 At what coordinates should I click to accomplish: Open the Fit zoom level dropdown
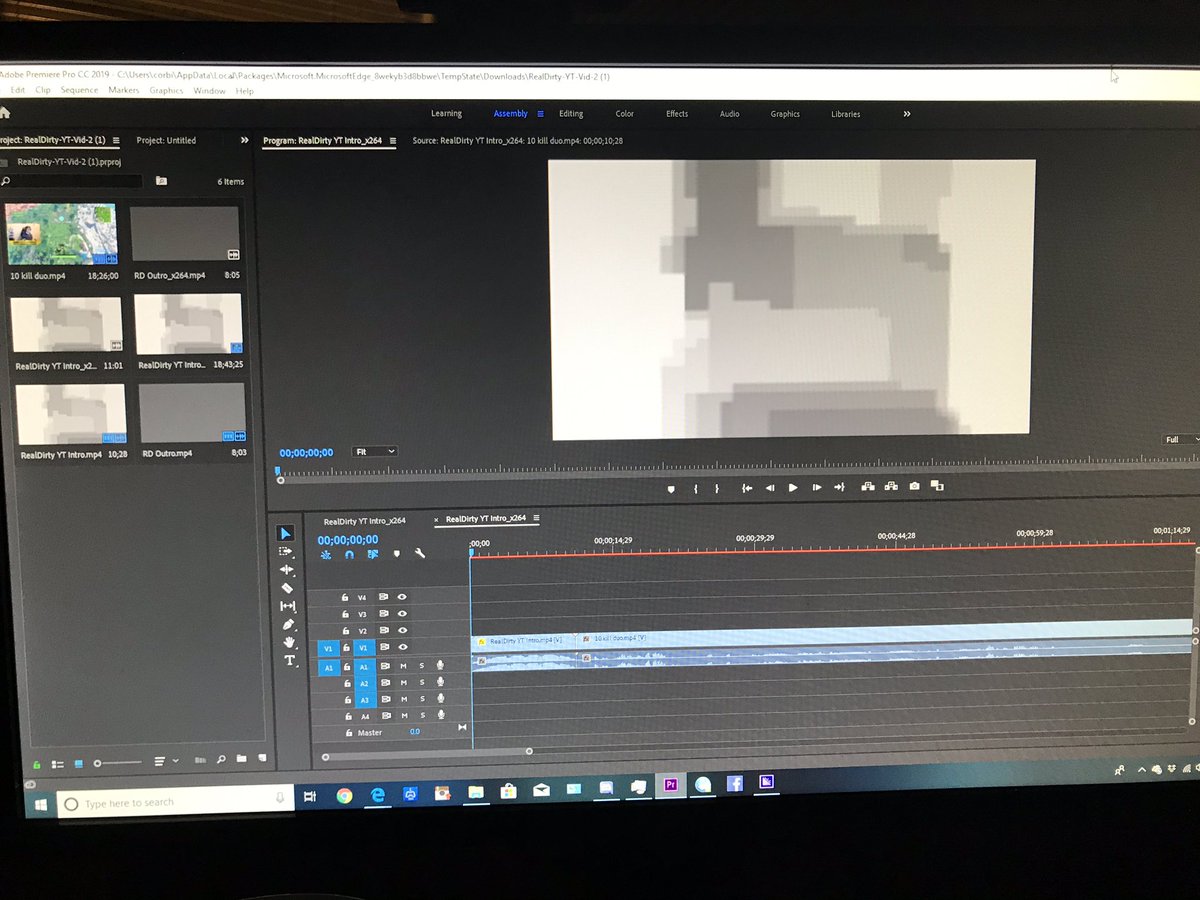pyautogui.click(x=376, y=452)
